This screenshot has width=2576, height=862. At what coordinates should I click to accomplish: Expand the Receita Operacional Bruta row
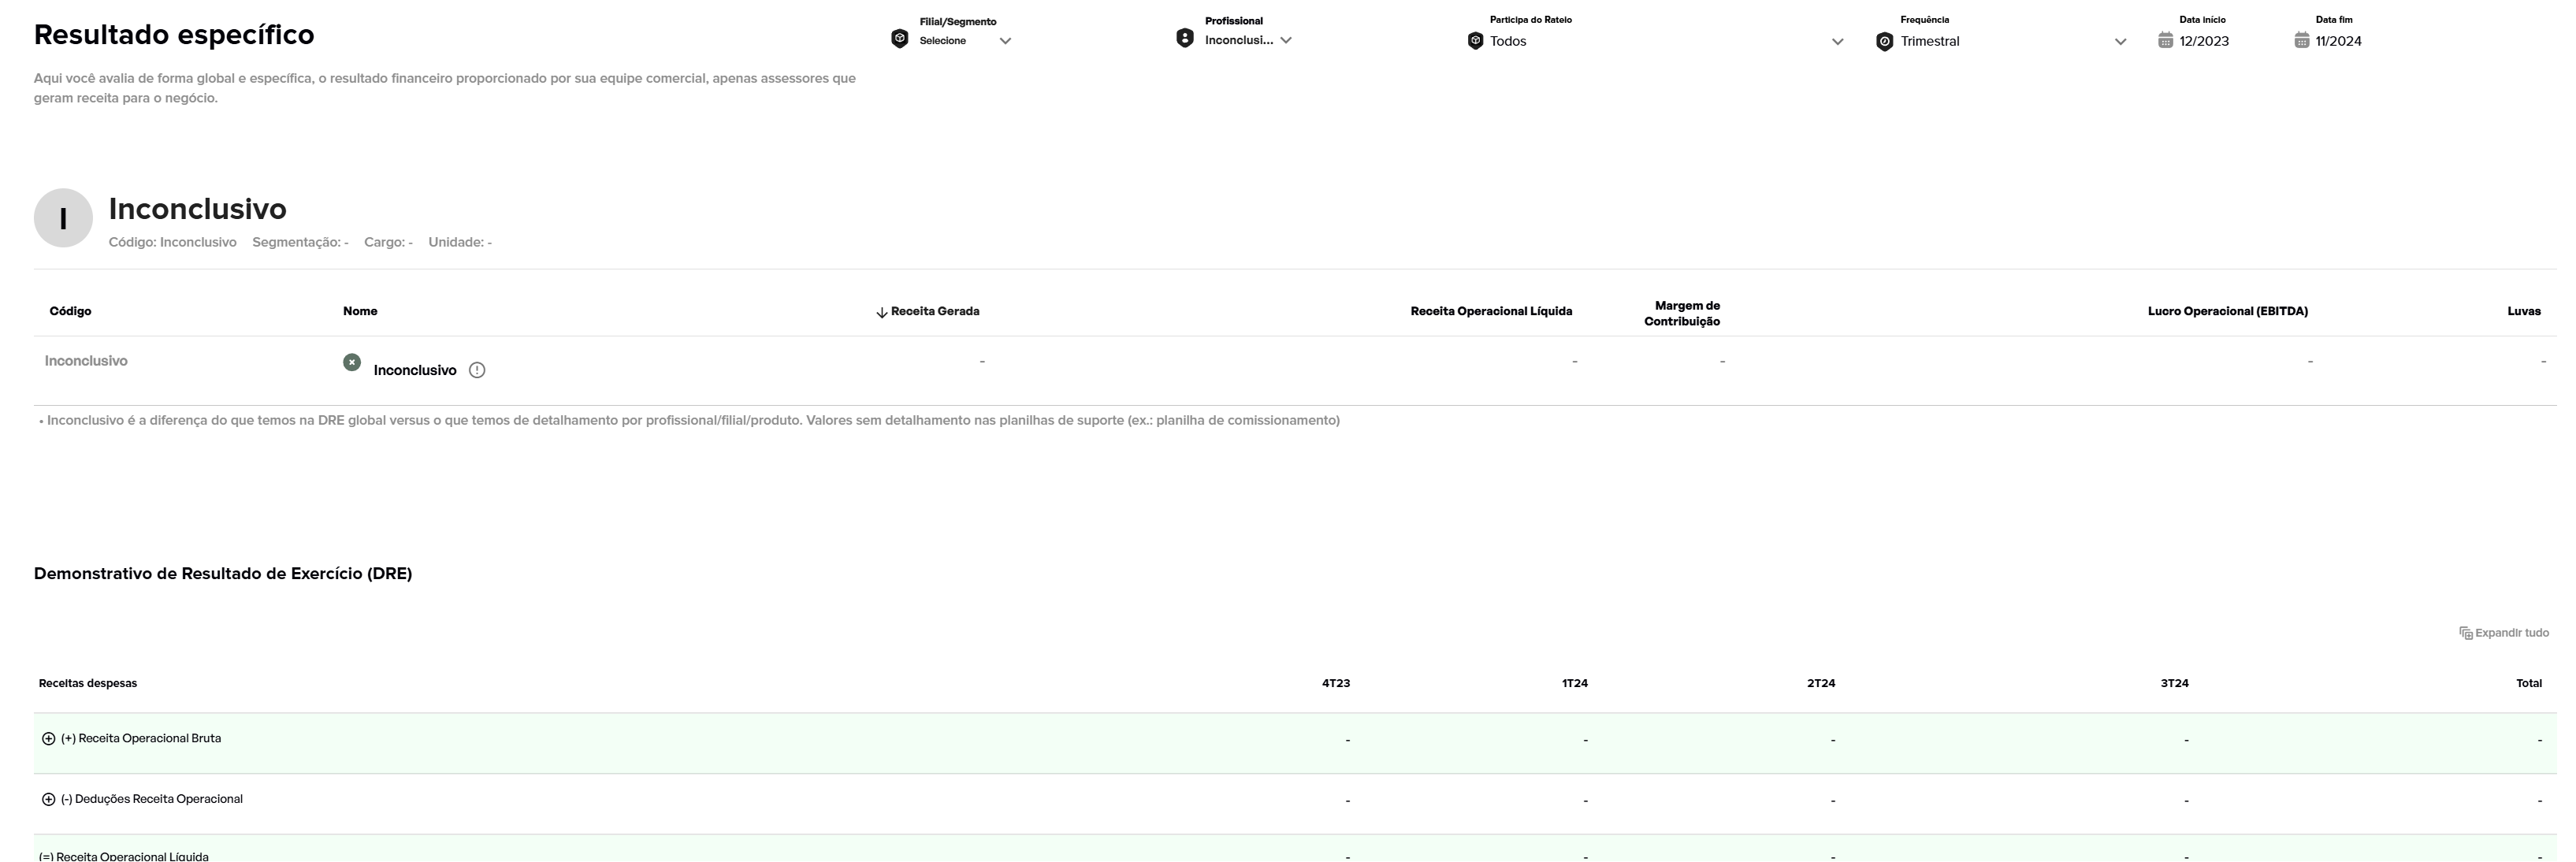pyautogui.click(x=48, y=739)
